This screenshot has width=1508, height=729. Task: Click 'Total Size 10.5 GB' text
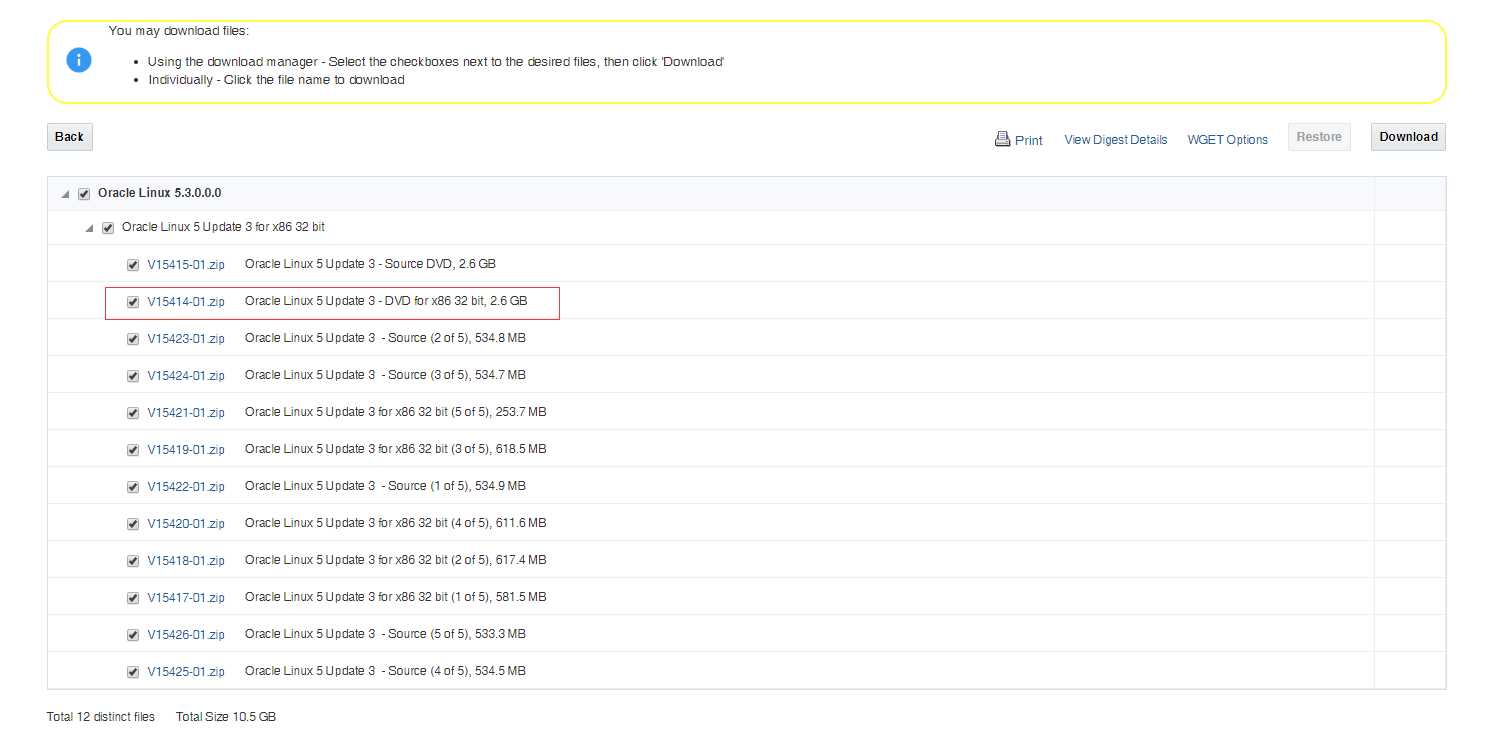click(x=226, y=717)
